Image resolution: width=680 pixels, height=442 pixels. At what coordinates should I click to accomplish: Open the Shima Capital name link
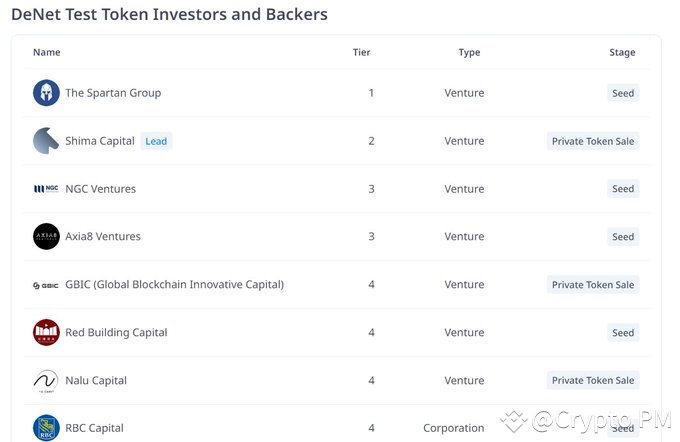coord(100,141)
